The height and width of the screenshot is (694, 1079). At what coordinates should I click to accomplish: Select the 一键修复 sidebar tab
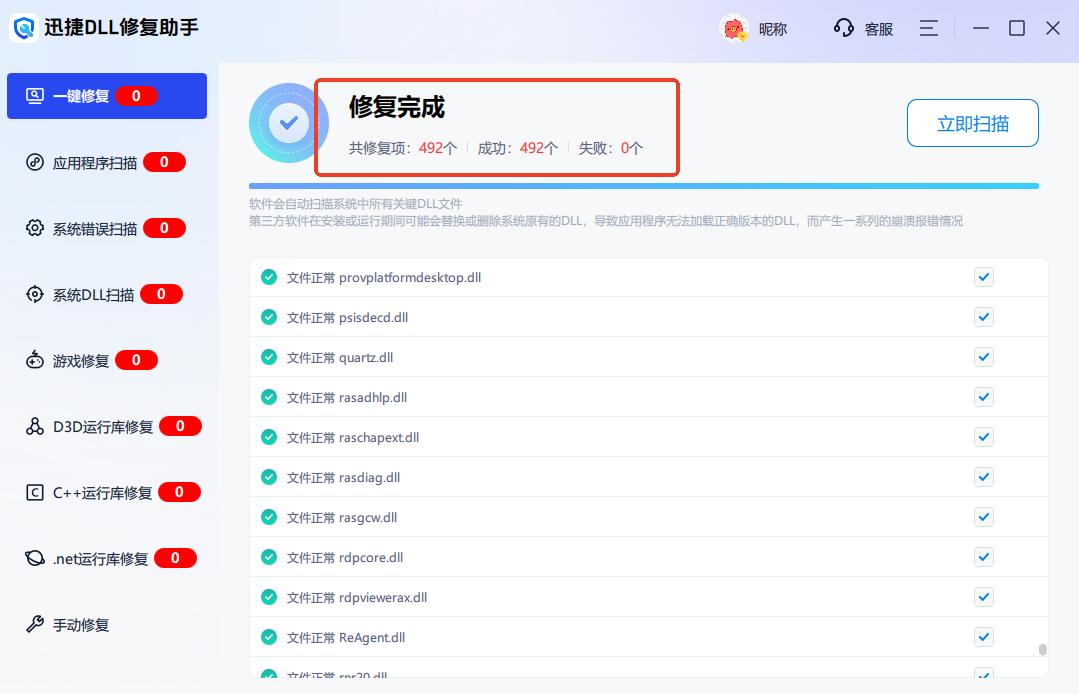(x=106, y=96)
